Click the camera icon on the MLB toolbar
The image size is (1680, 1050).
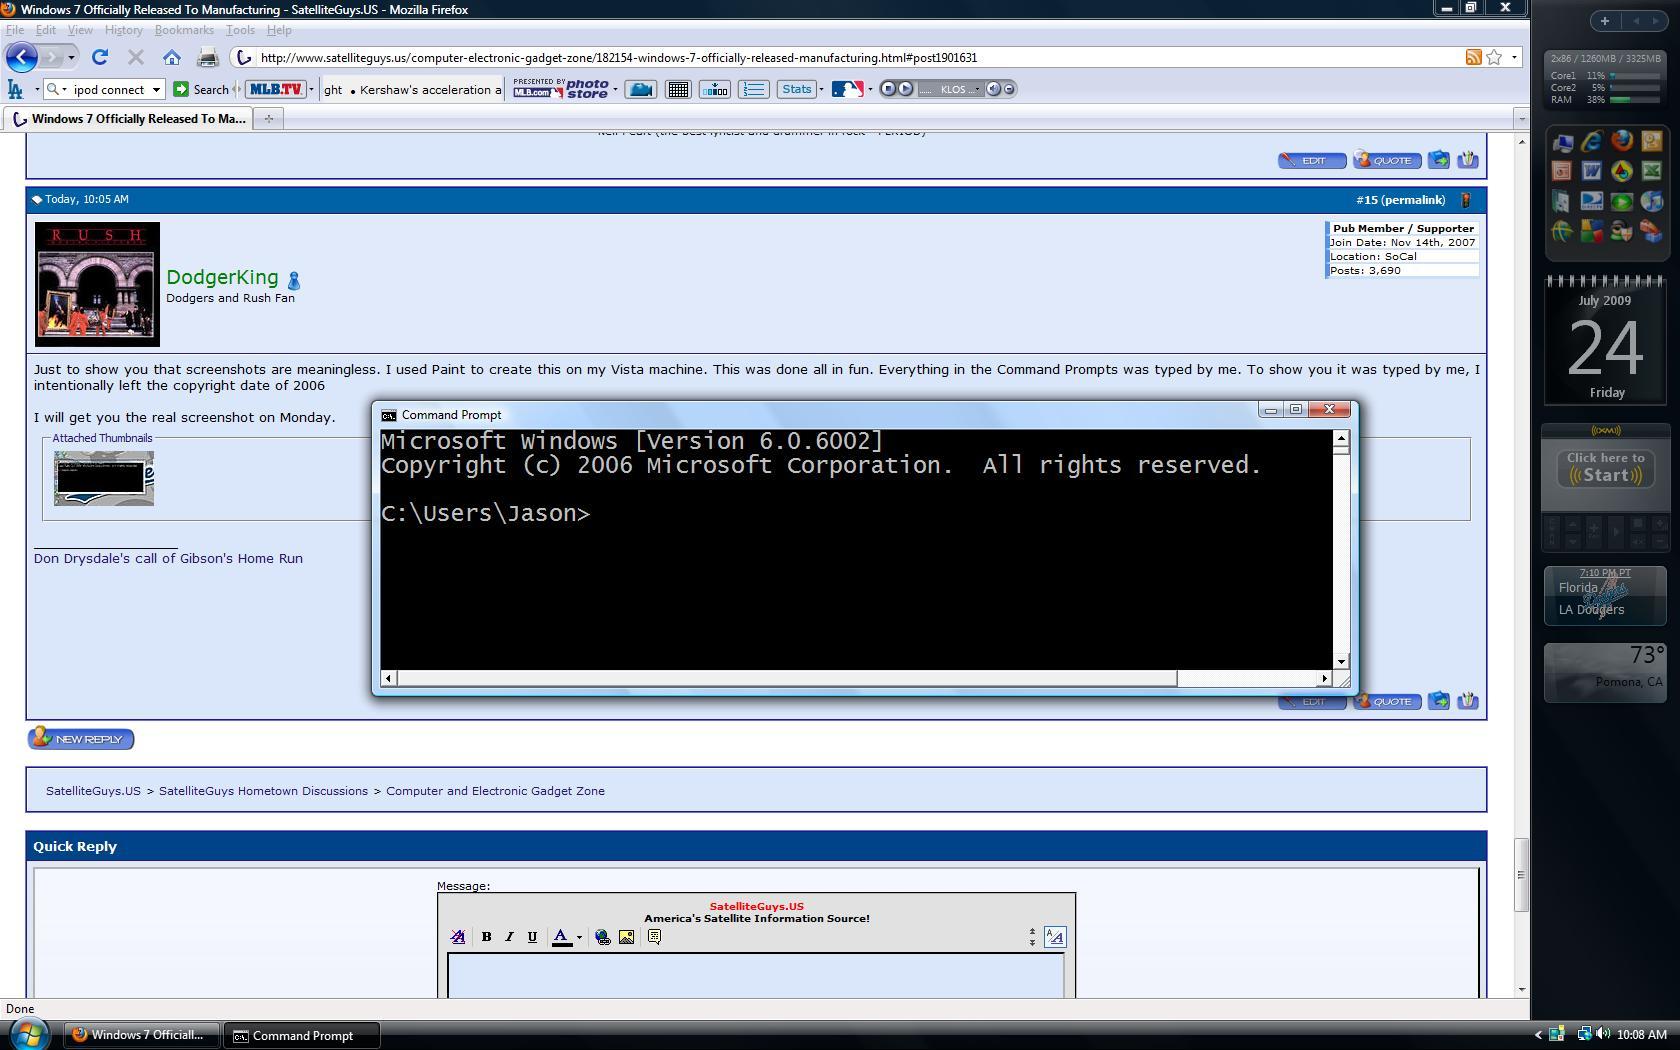coord(641,89)
